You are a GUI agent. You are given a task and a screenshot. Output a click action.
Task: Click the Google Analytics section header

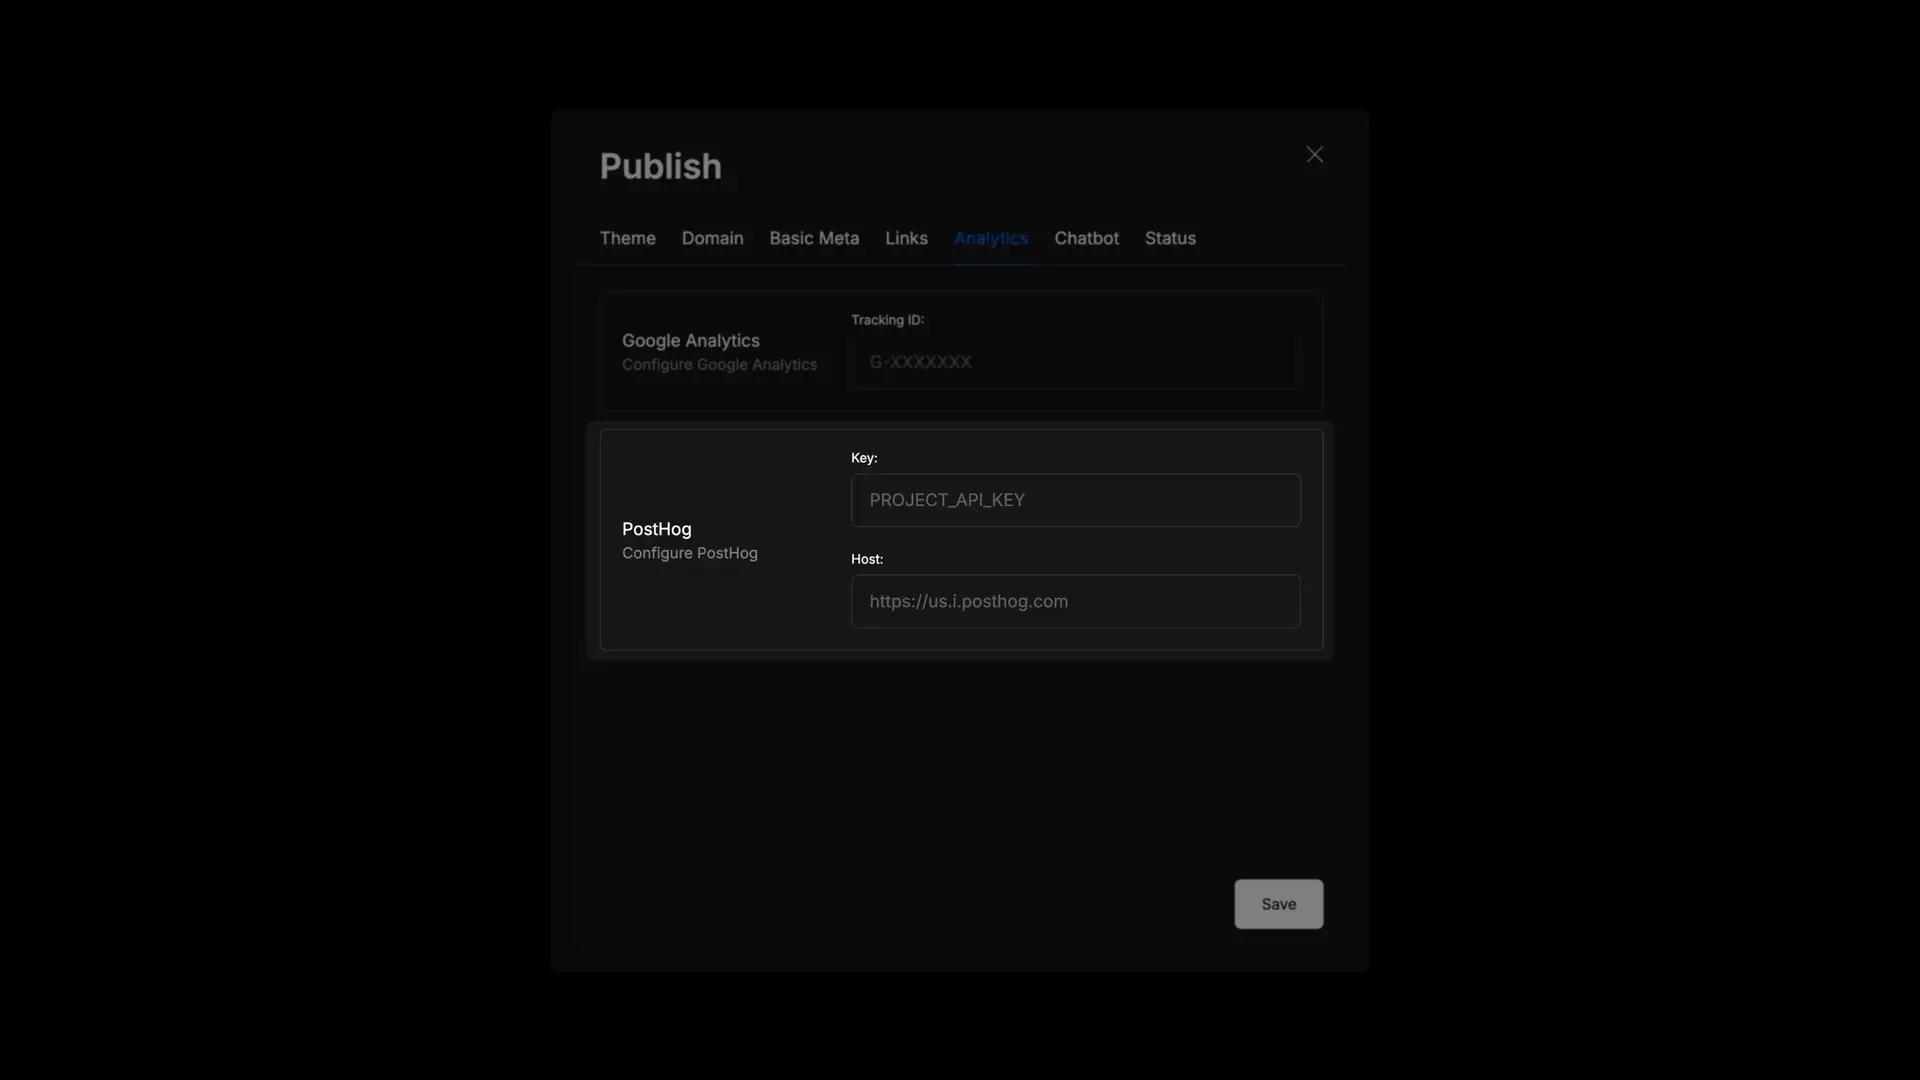pos(691,340)
